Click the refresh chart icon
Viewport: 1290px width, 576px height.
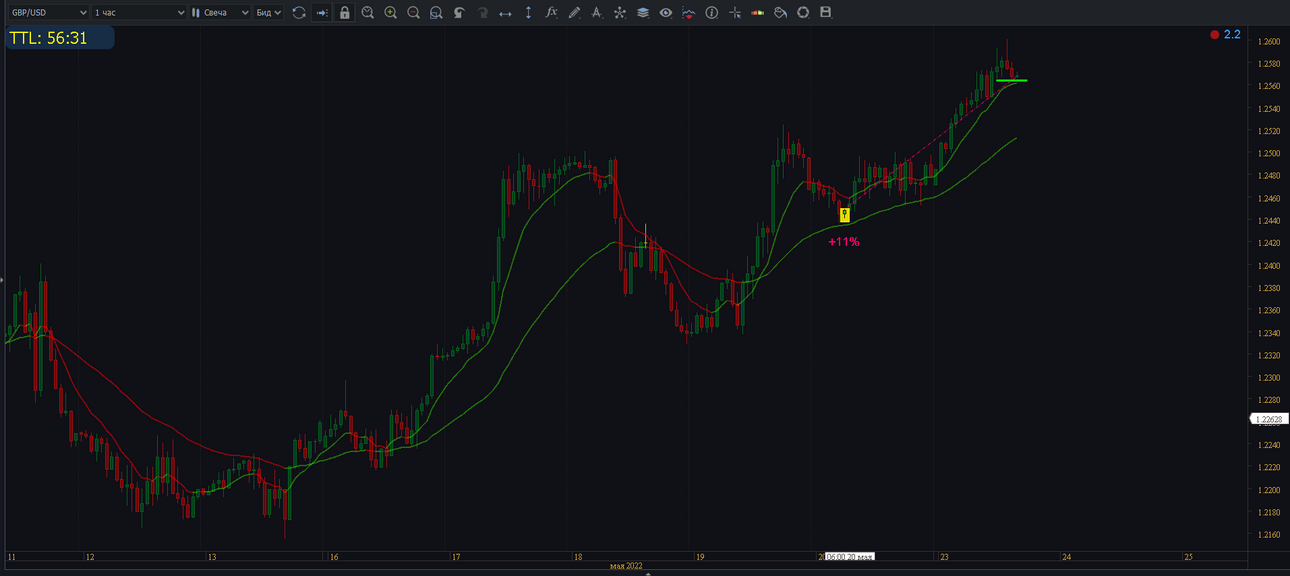(x=299, y=13)
